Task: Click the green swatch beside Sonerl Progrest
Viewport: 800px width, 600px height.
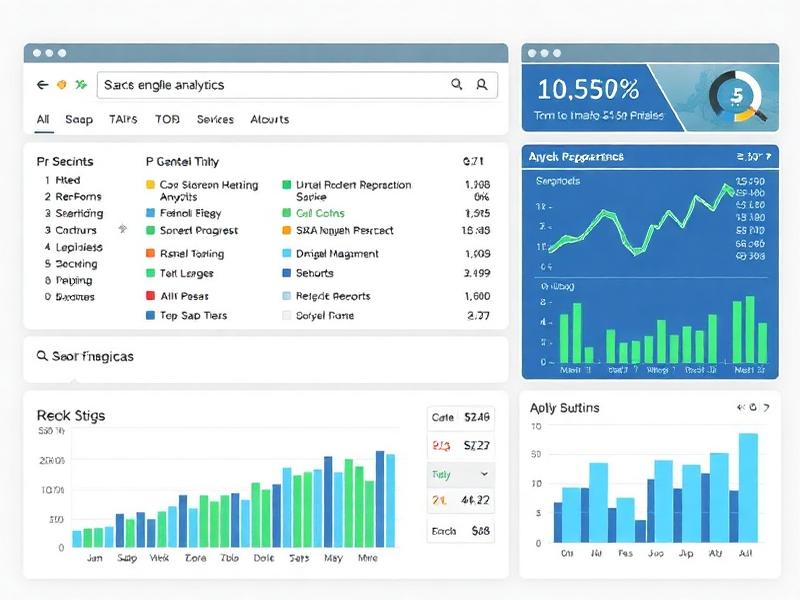Action: coord(151,230)
